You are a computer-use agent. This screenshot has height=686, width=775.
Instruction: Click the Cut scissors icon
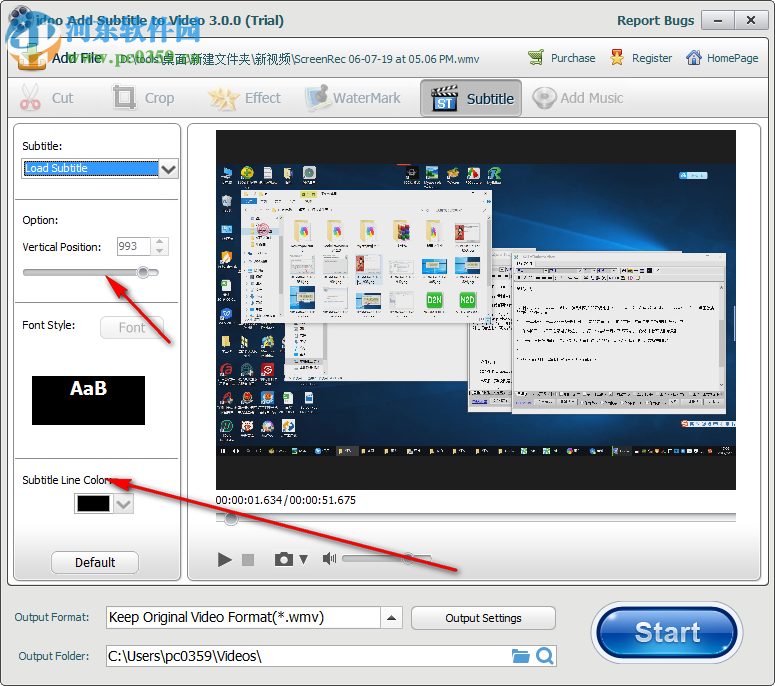click(x=30, y=97)
